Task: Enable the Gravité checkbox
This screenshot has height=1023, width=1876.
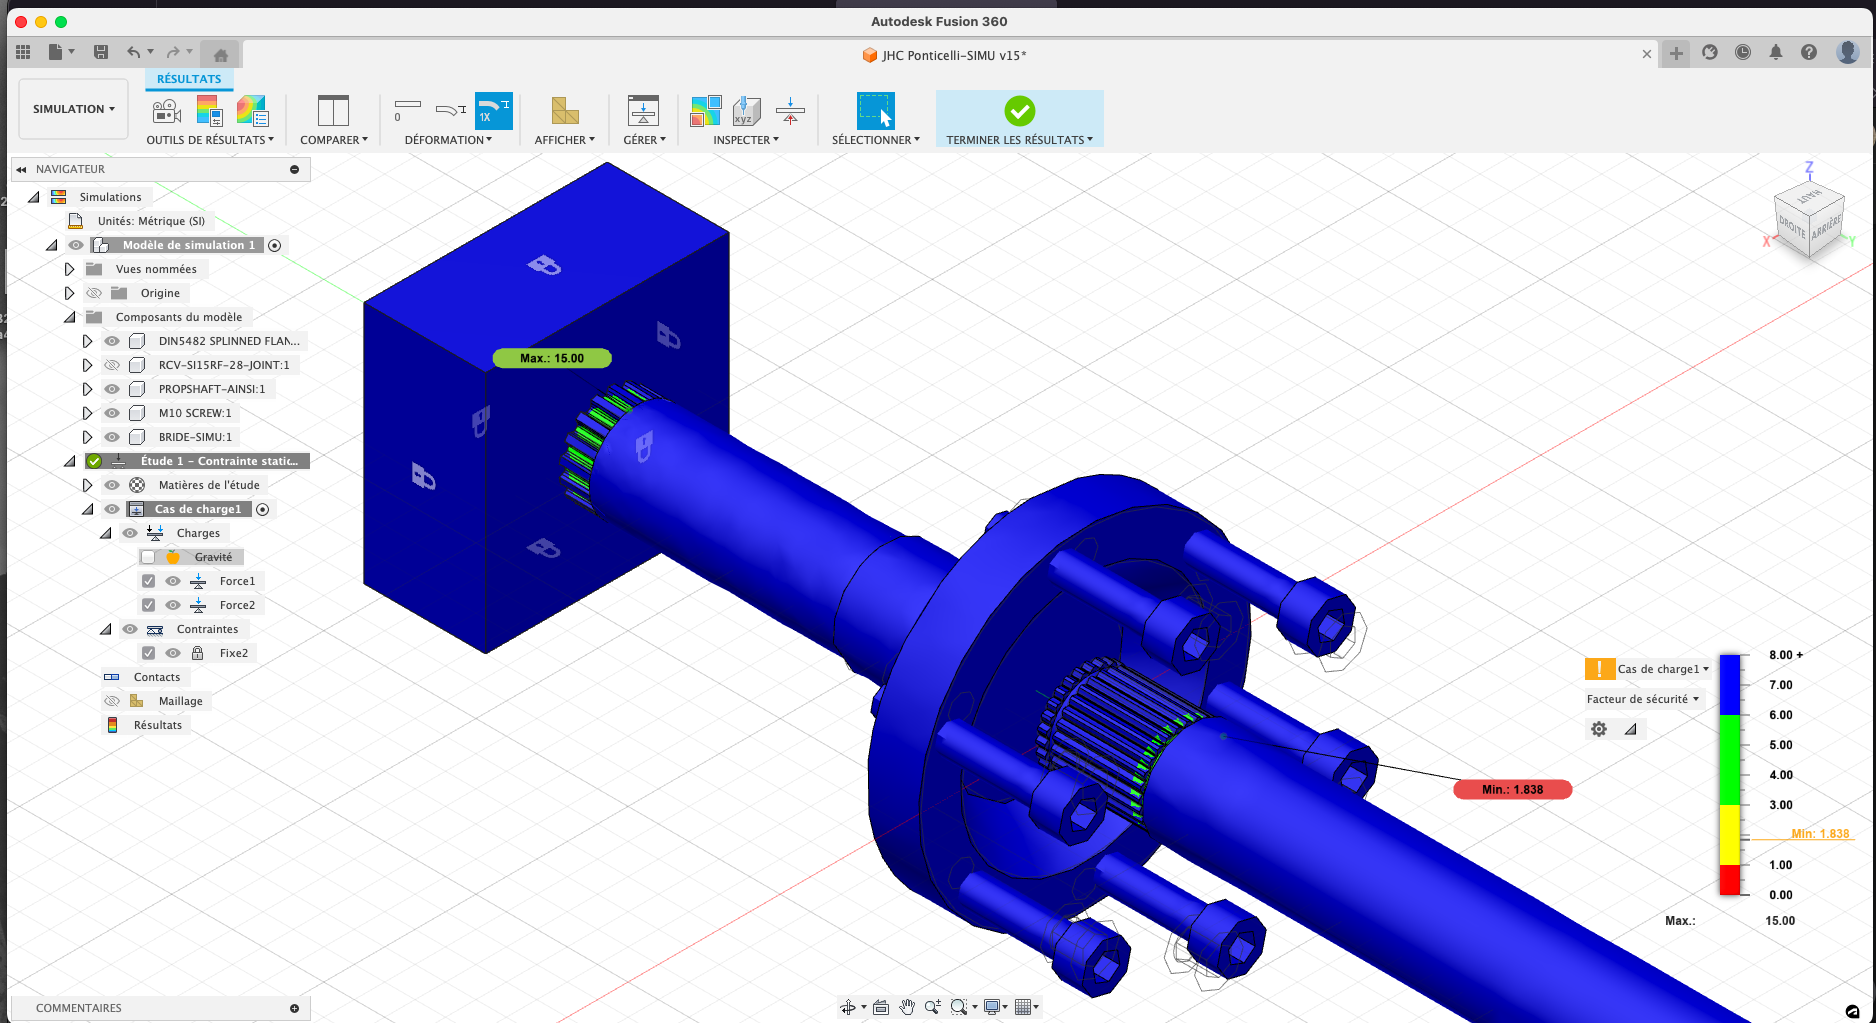Action: pyautogui.click(x=148, y=557)
